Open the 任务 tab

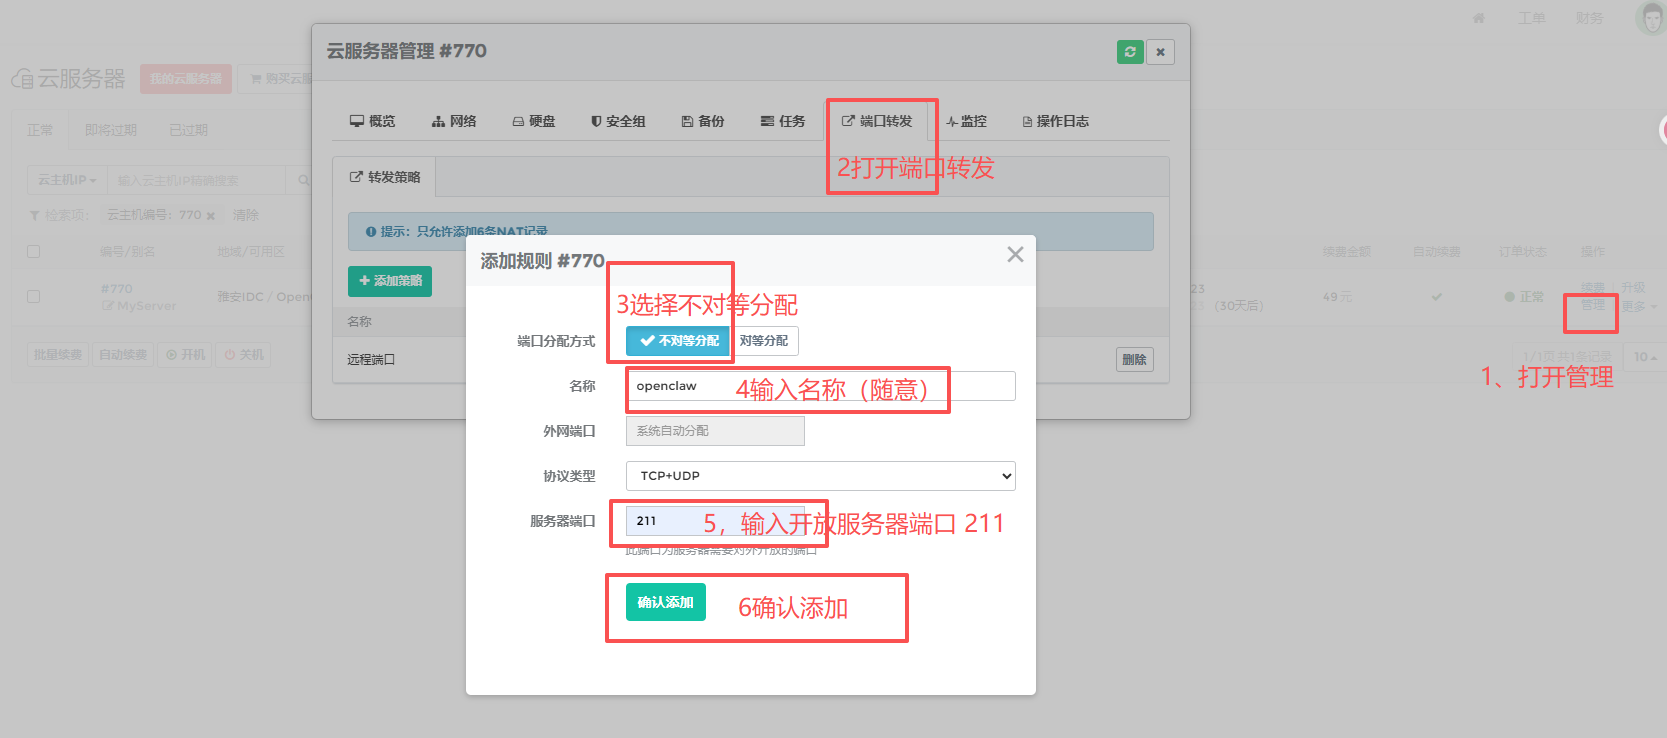[783, 121]
